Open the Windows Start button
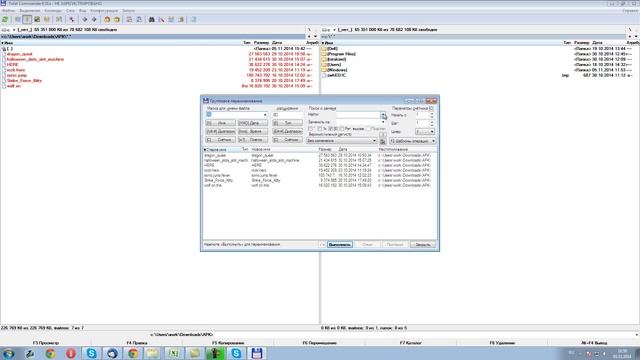The height and width of the screenshot is (360, 640). coord(9,353)
